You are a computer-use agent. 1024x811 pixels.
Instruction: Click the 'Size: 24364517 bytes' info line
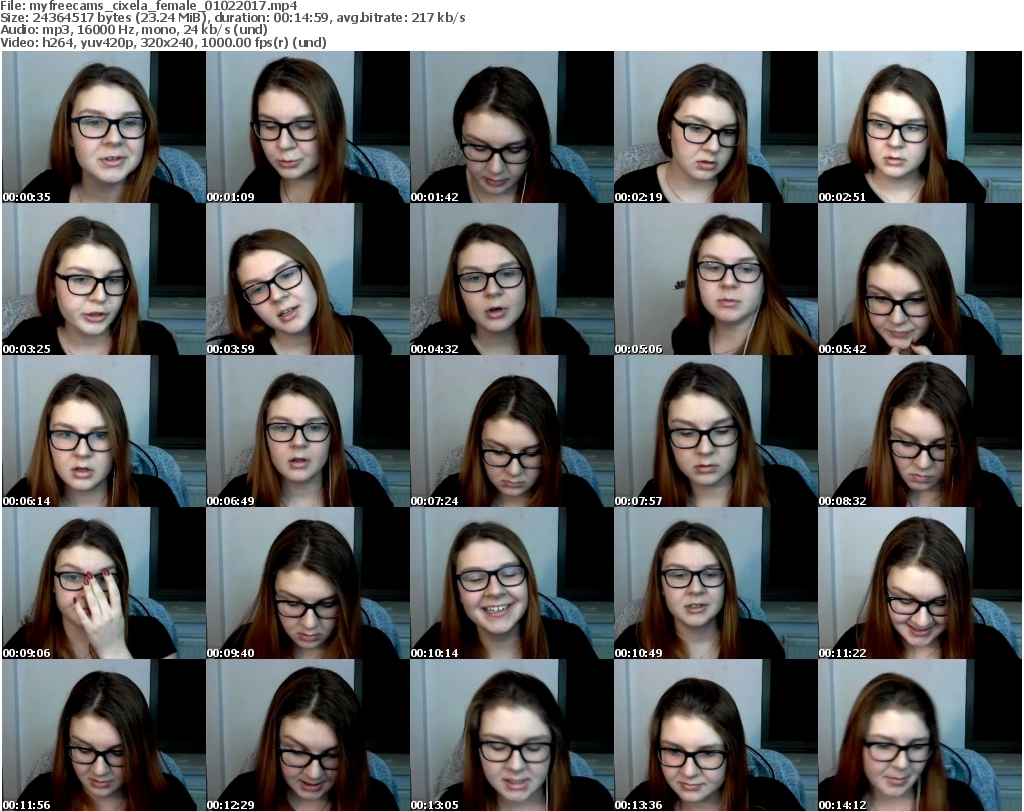[232, 18]
